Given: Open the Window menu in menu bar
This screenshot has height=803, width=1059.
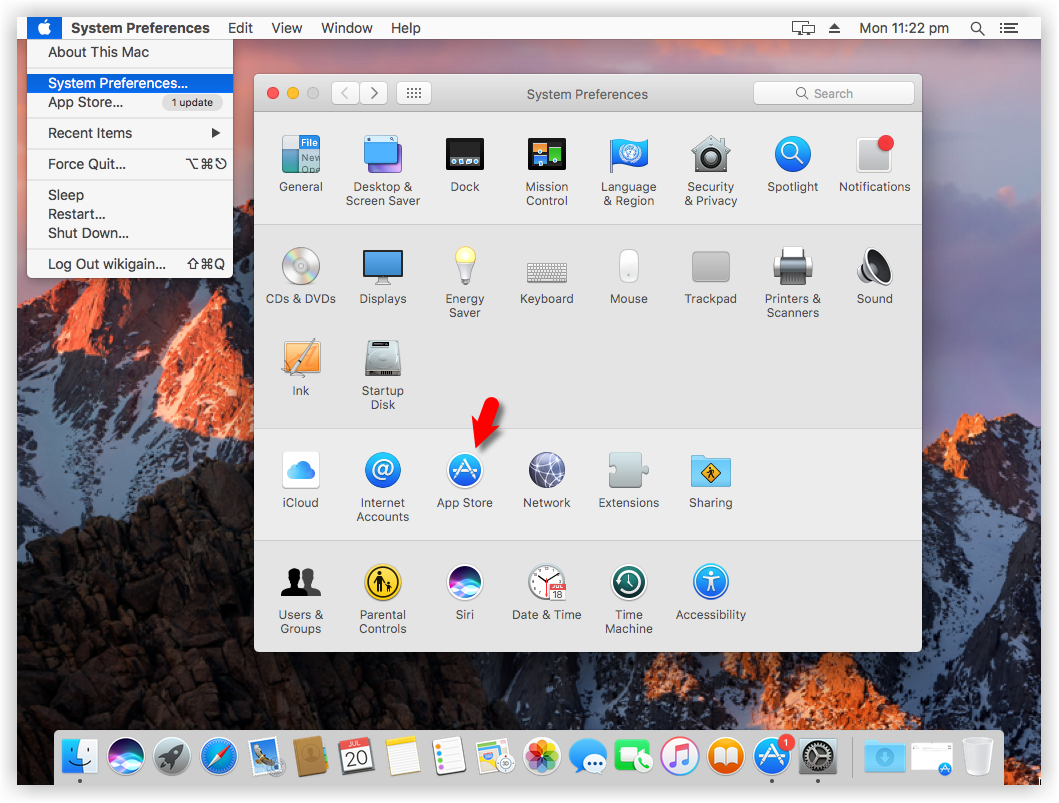Looking at the screenshot, I should coord(346,28).
